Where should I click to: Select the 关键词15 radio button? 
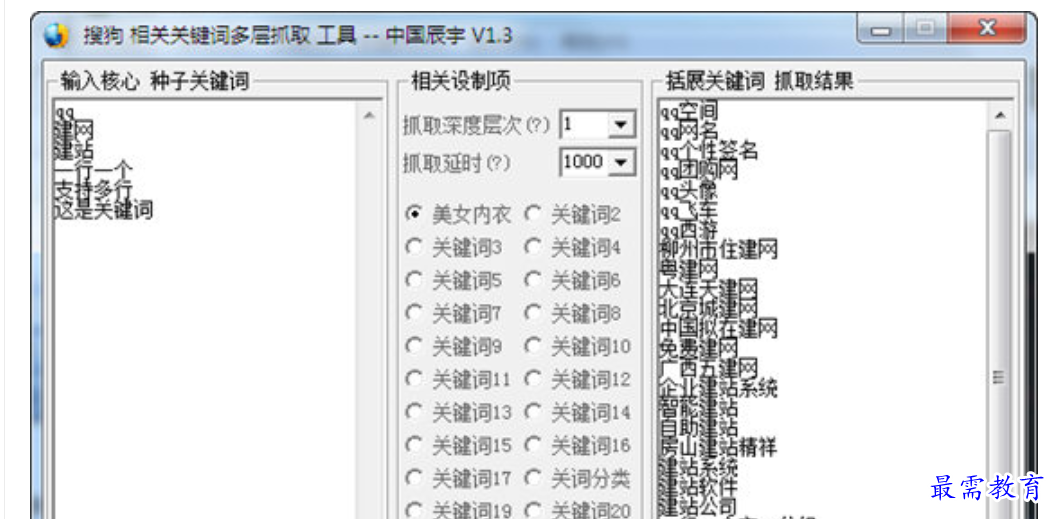(x=414, y=445)
